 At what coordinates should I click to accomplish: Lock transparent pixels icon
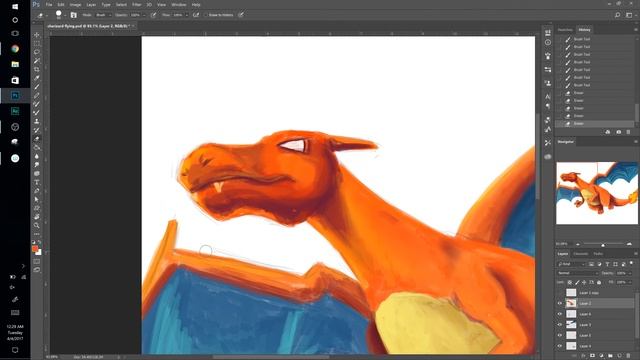coord(570,282)
